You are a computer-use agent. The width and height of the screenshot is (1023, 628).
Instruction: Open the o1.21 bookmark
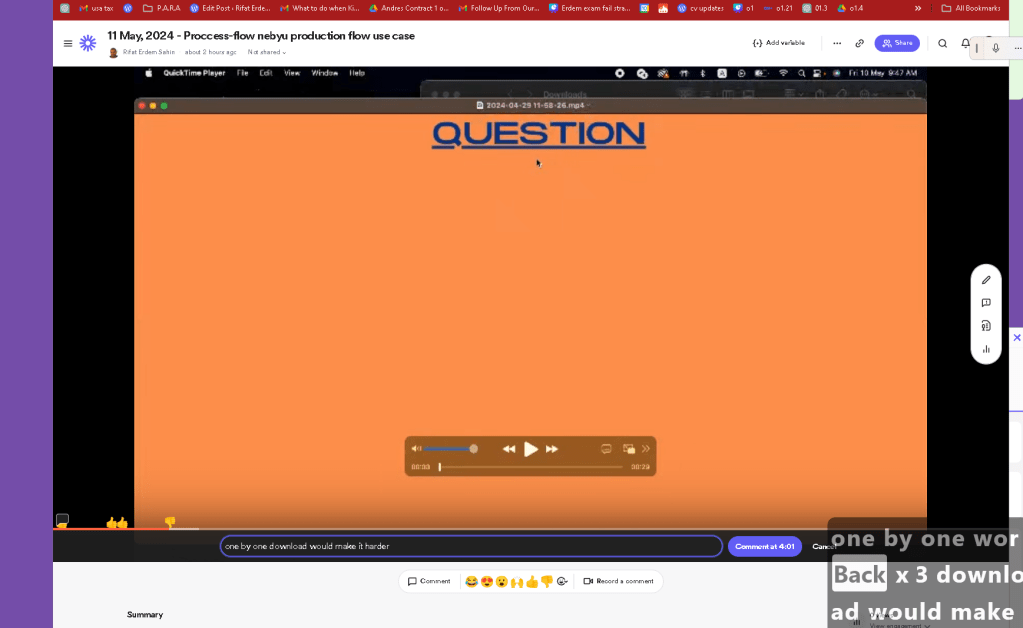[x=778, y=8]
